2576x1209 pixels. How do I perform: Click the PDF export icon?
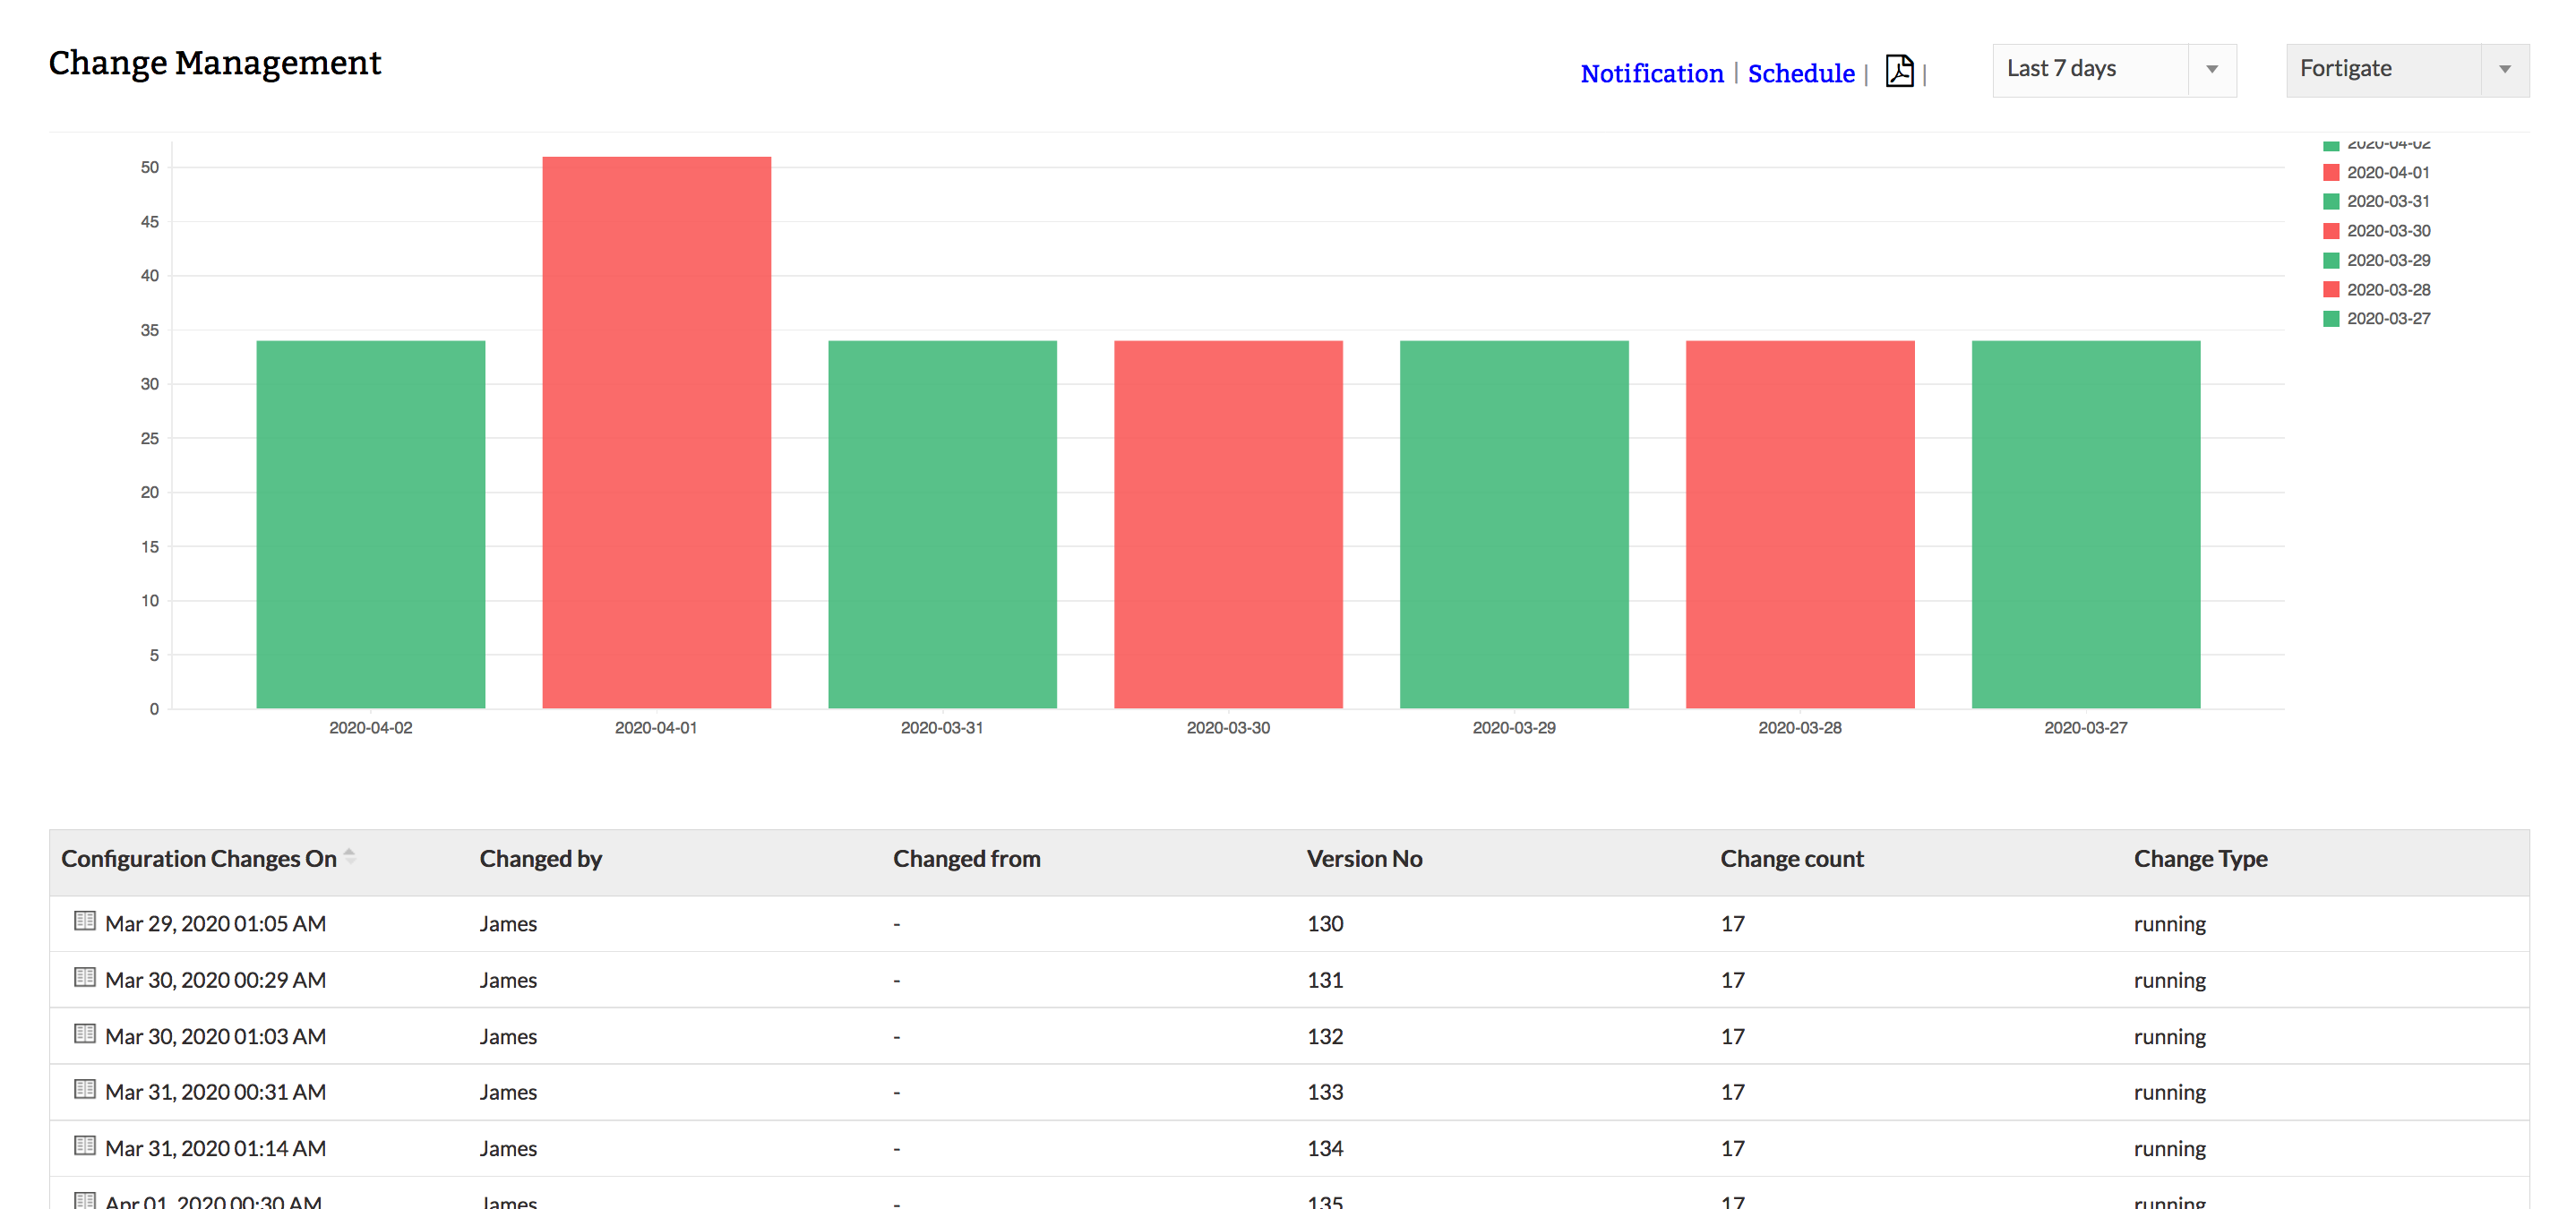tap(1896, 69)
